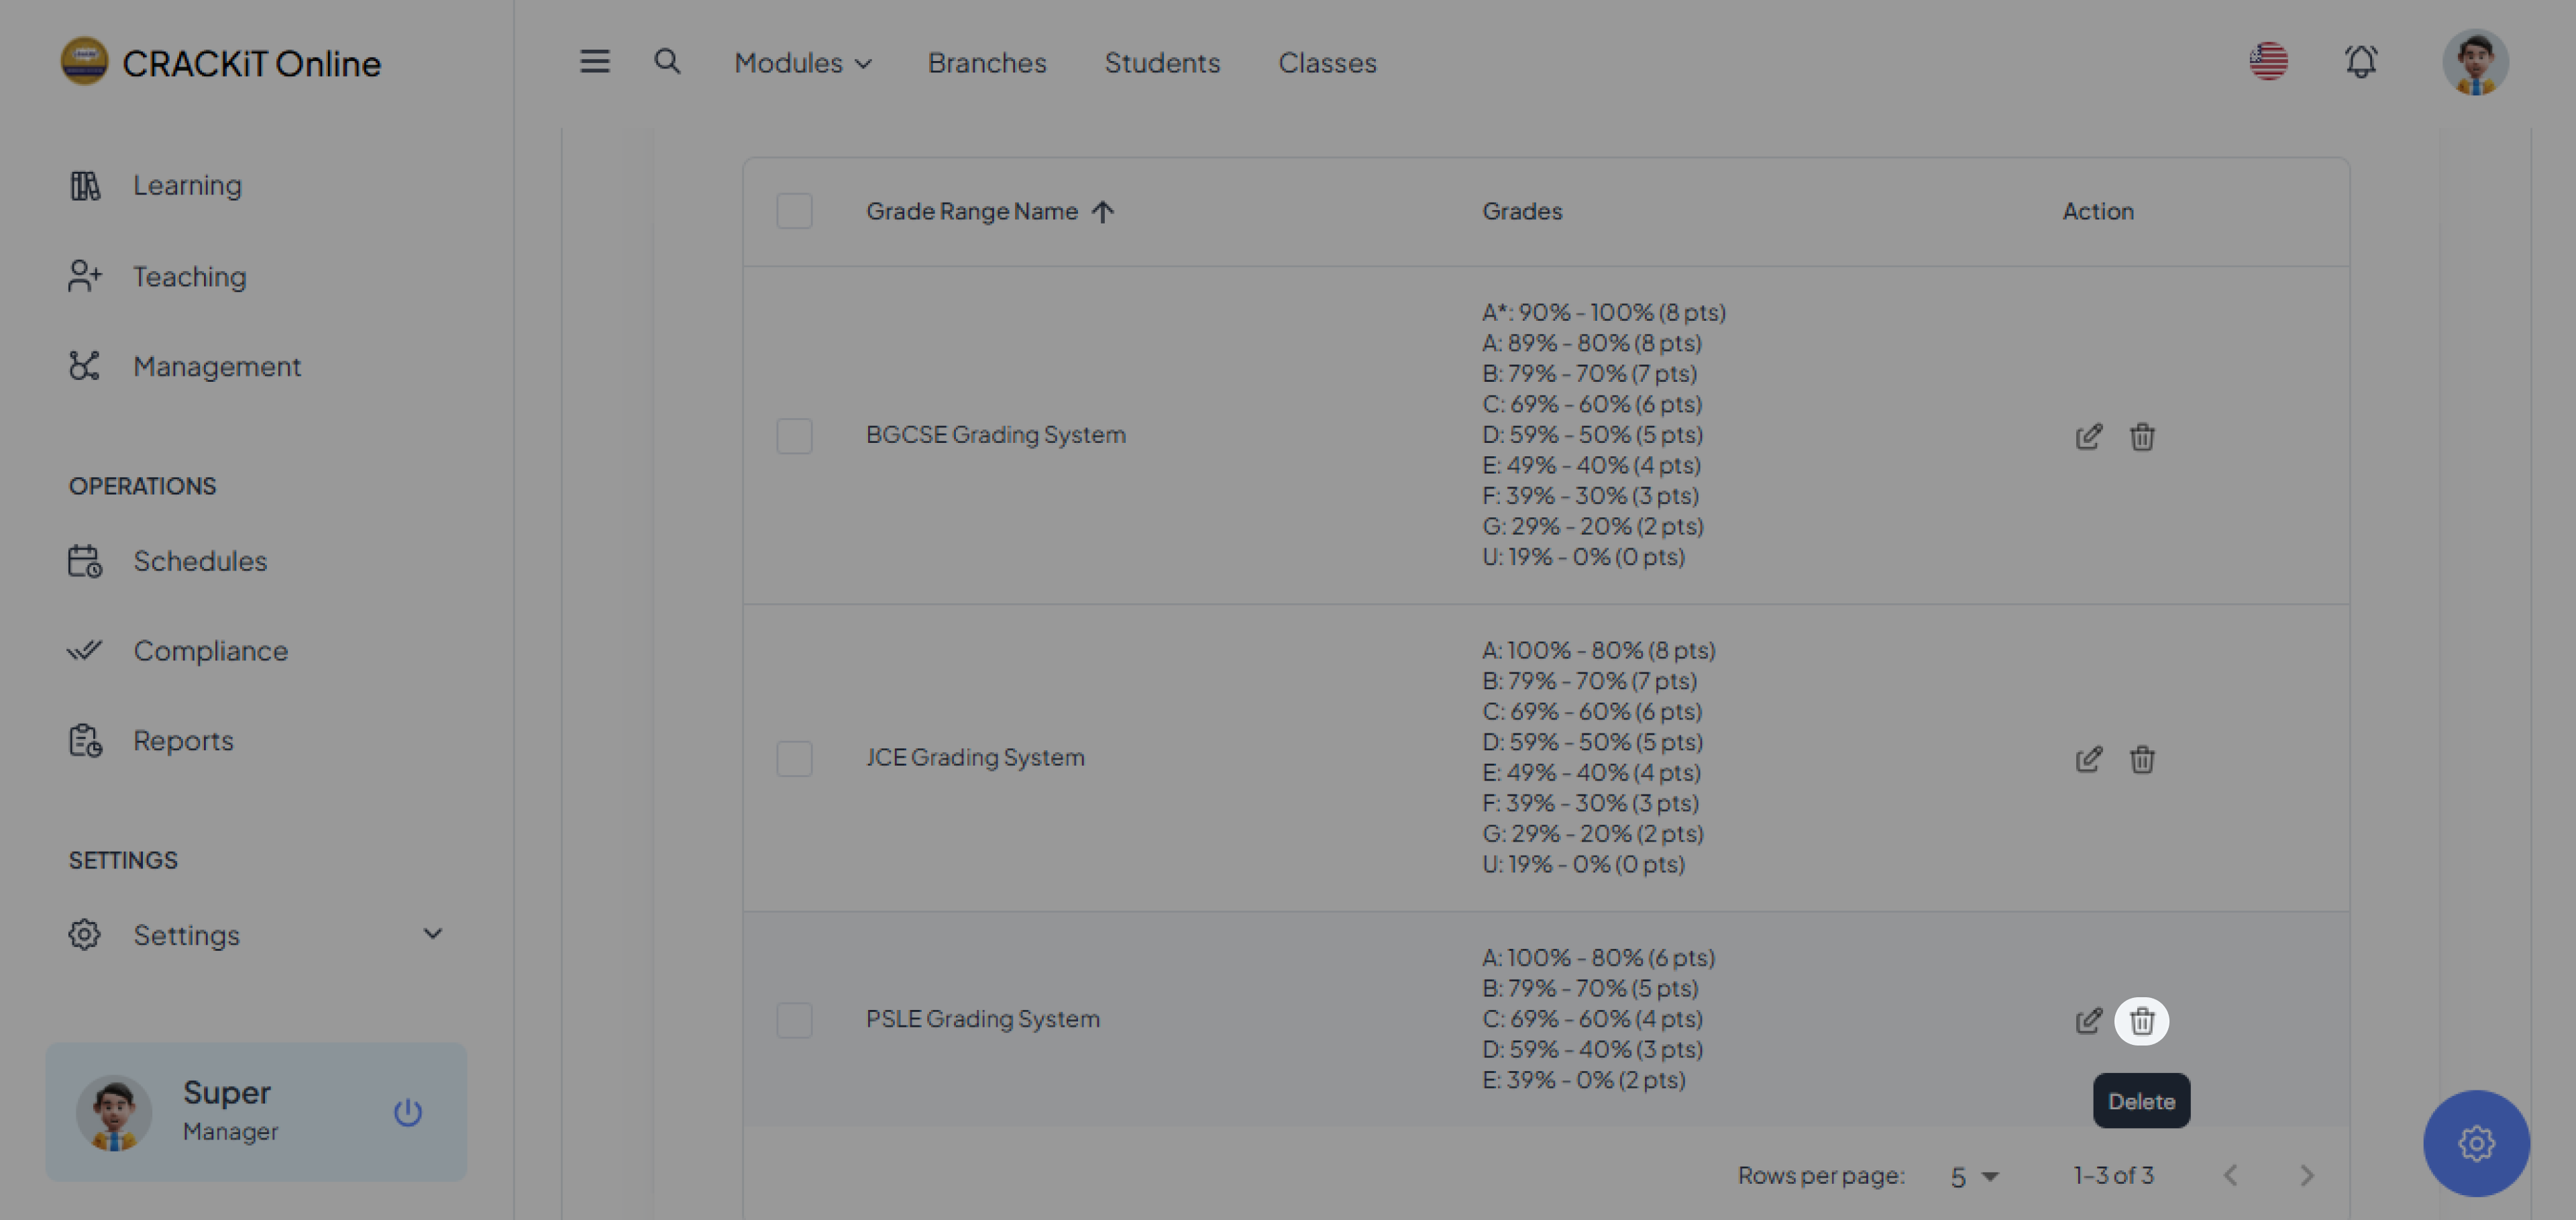The image size is (2576, 1220).
Task: Check the BGCSE Grading System checkbox
Action: click(794, 436)
